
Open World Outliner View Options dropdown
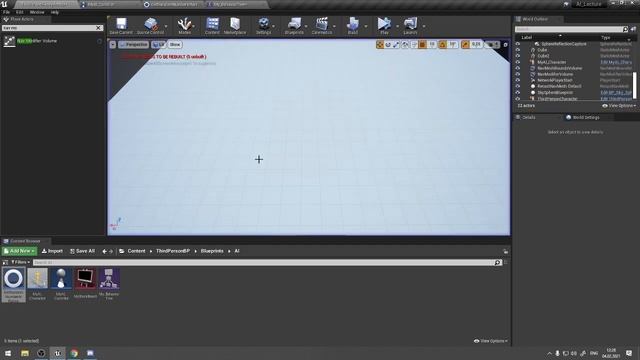point(619,106)
